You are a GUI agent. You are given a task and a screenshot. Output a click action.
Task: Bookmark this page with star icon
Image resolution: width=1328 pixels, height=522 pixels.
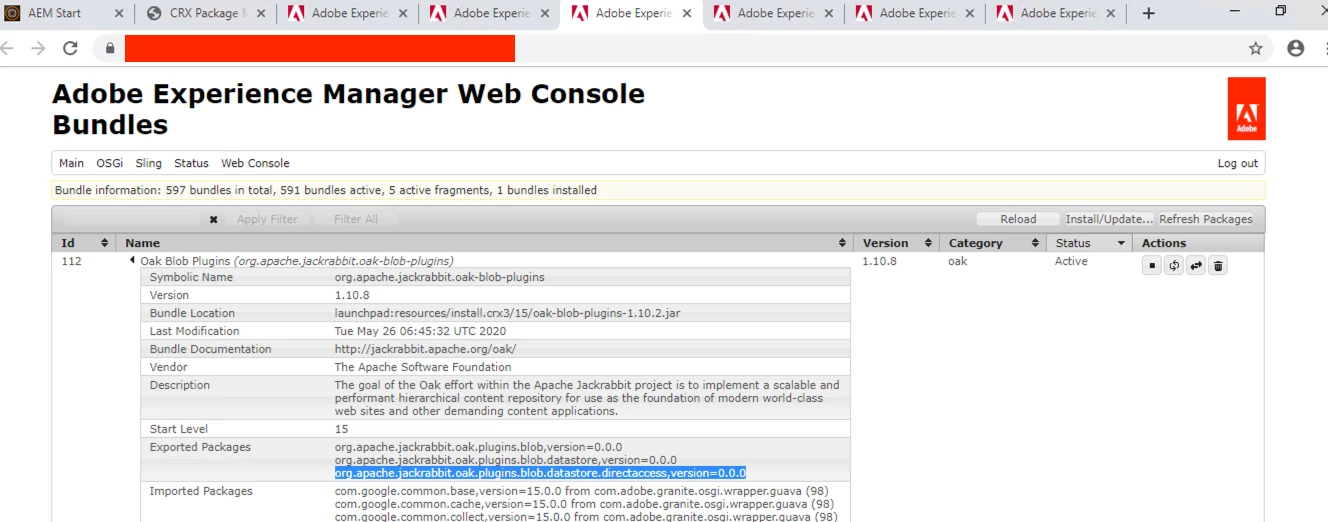point(1255,48)
